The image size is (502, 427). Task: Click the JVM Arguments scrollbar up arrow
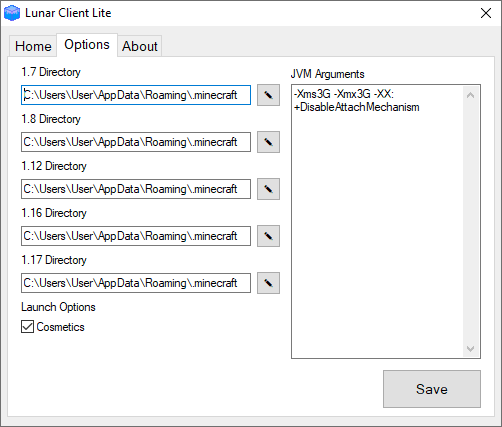pos(471,95)
